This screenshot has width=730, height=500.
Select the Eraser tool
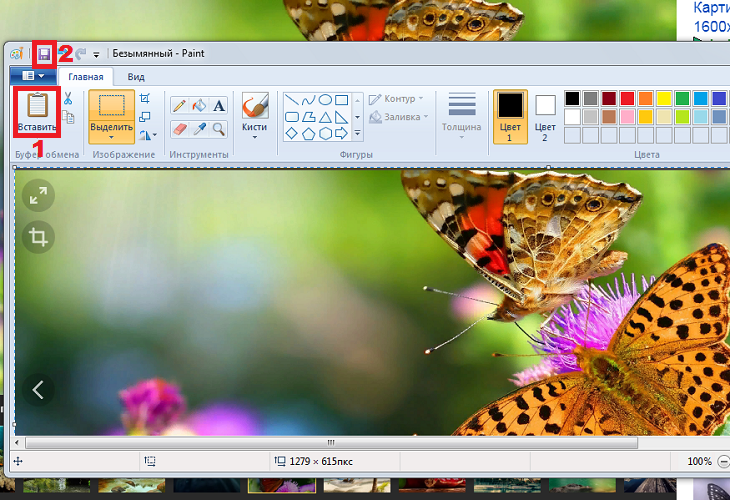pos(179,129)
